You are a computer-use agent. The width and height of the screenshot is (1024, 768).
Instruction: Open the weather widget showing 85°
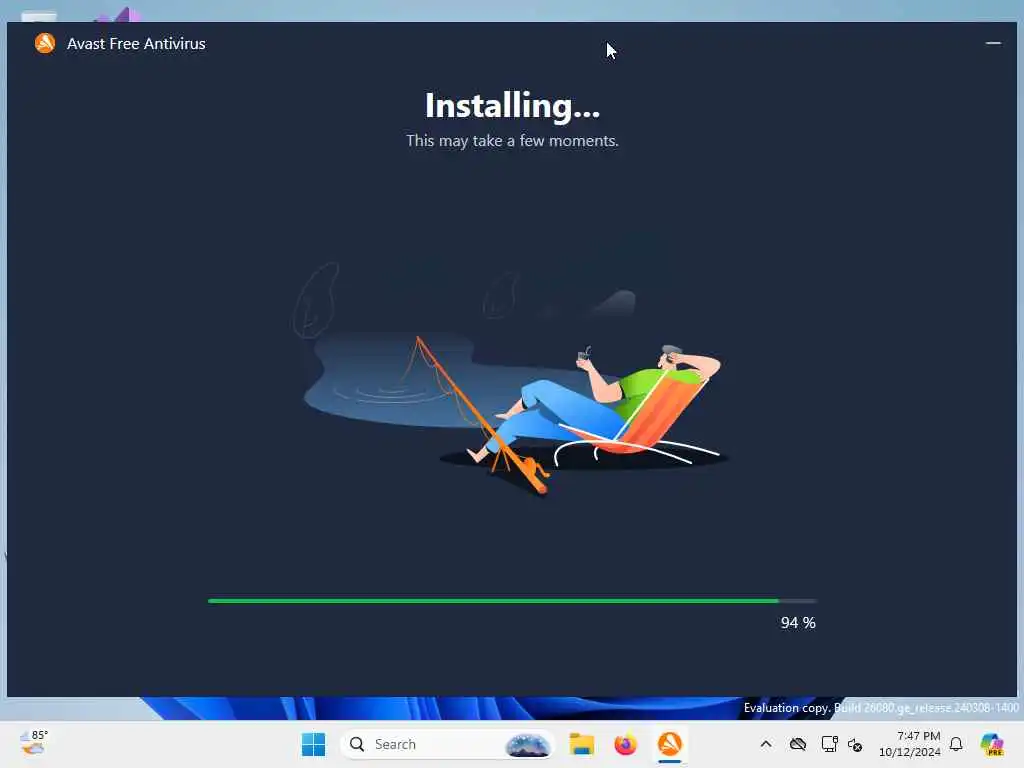pos(34,743)
